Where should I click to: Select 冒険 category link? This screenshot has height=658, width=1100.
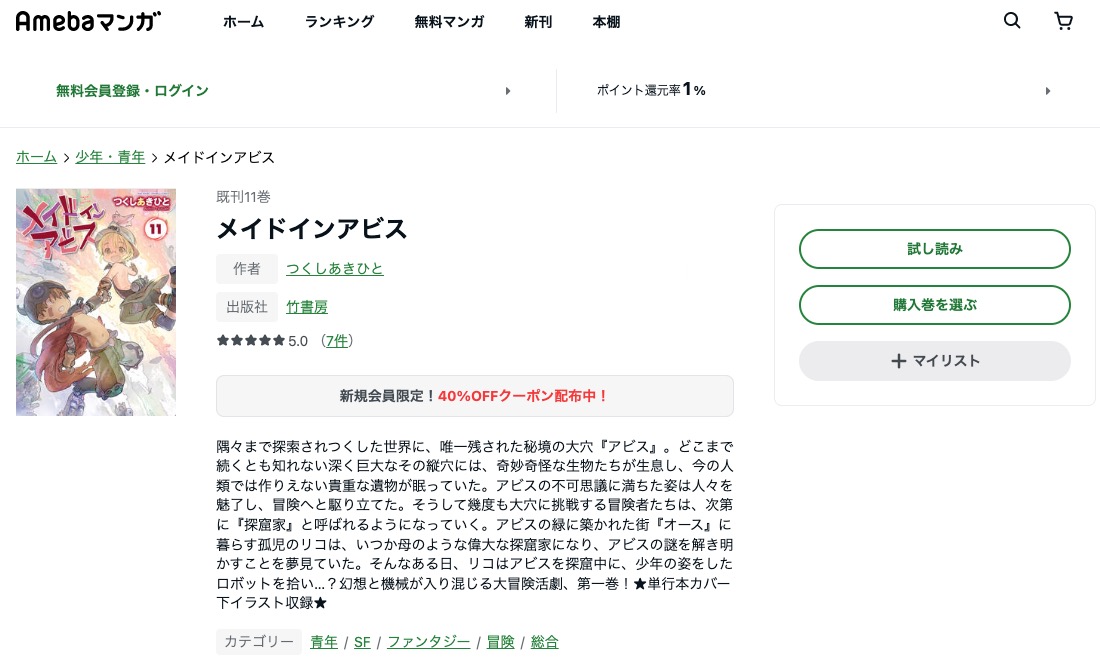(x=500, y=642)
